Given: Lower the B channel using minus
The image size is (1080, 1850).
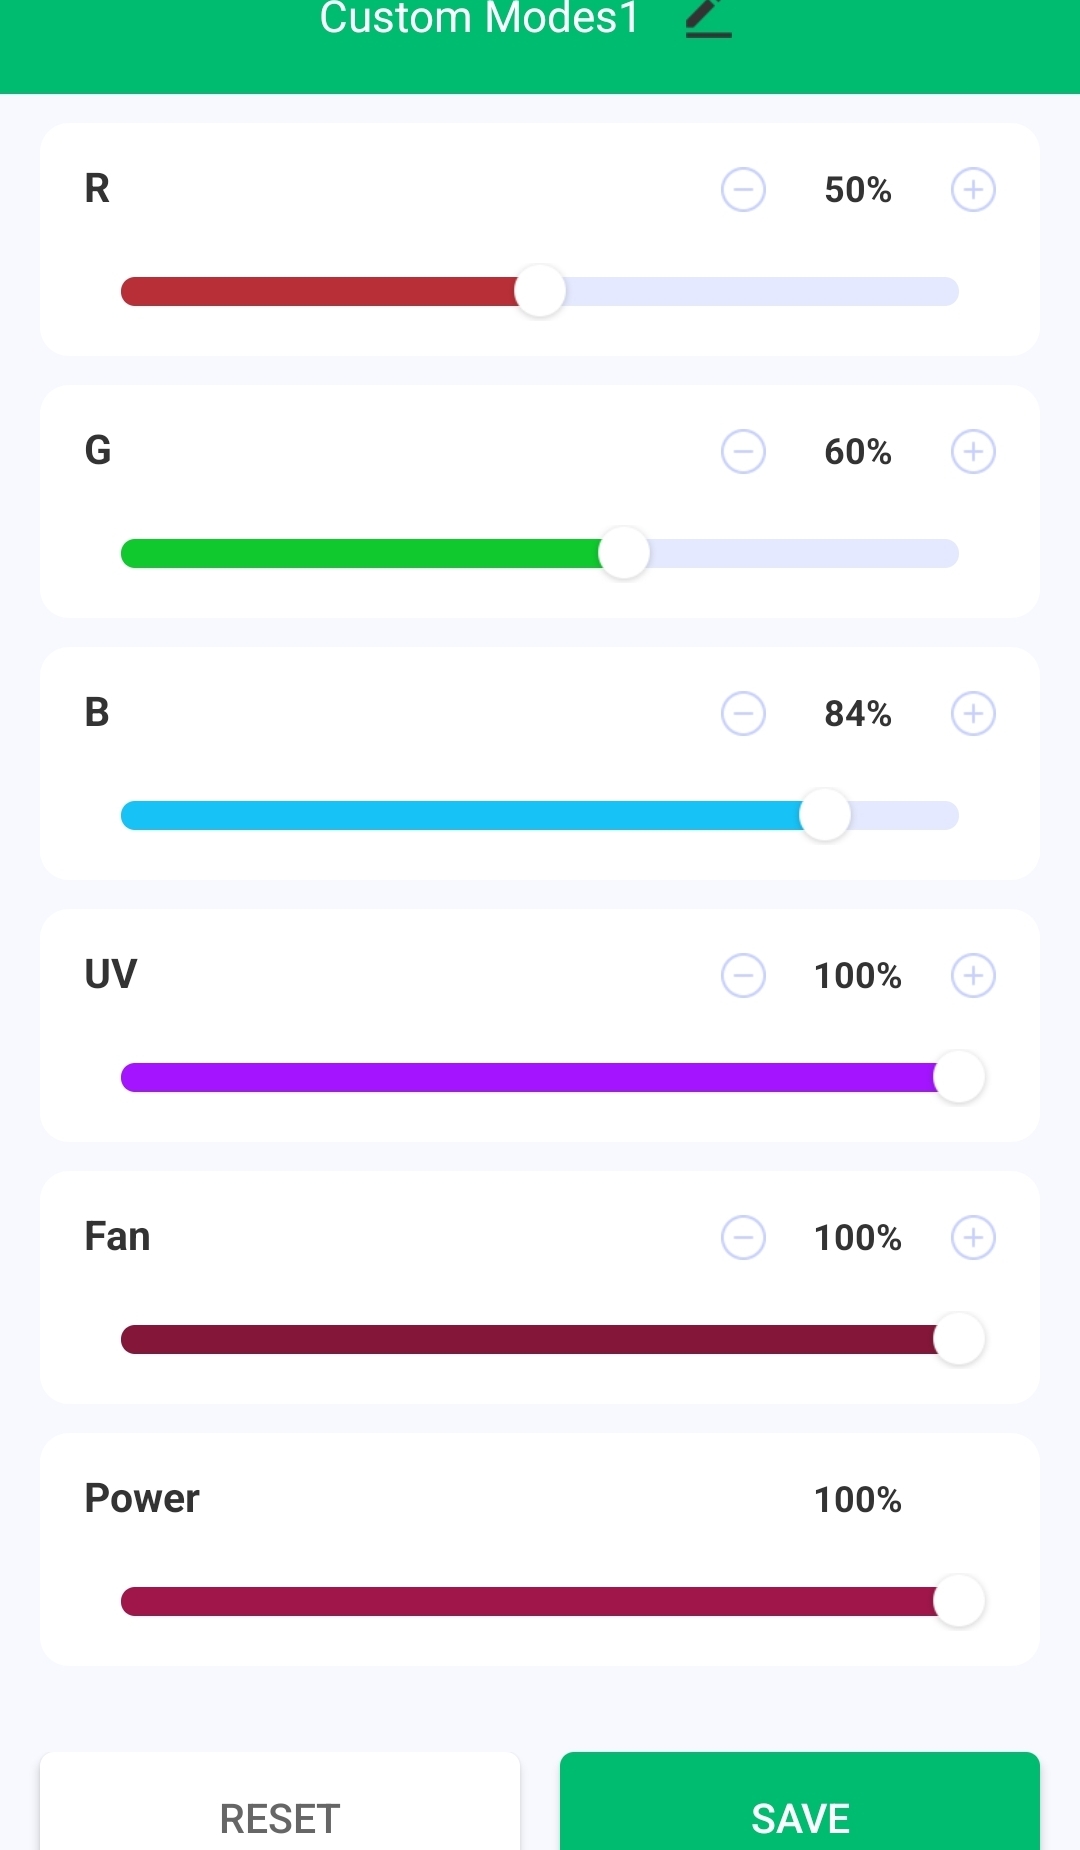Looking at the screenshot, I should click(x=743, y=714).
